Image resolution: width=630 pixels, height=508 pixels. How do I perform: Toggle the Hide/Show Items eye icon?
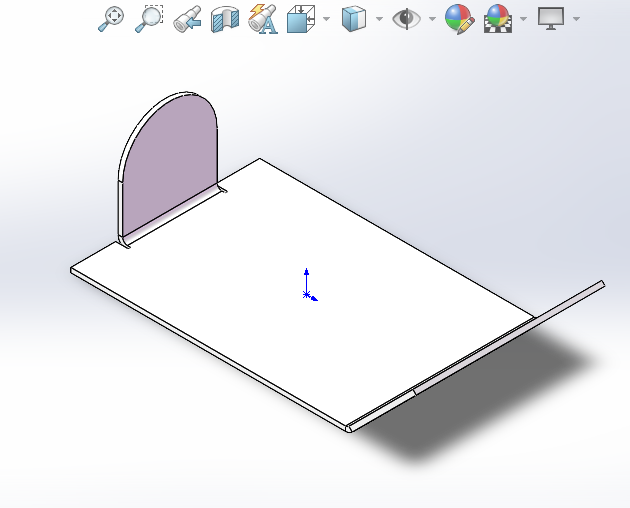pyautogui.click(x=407, y=18)
